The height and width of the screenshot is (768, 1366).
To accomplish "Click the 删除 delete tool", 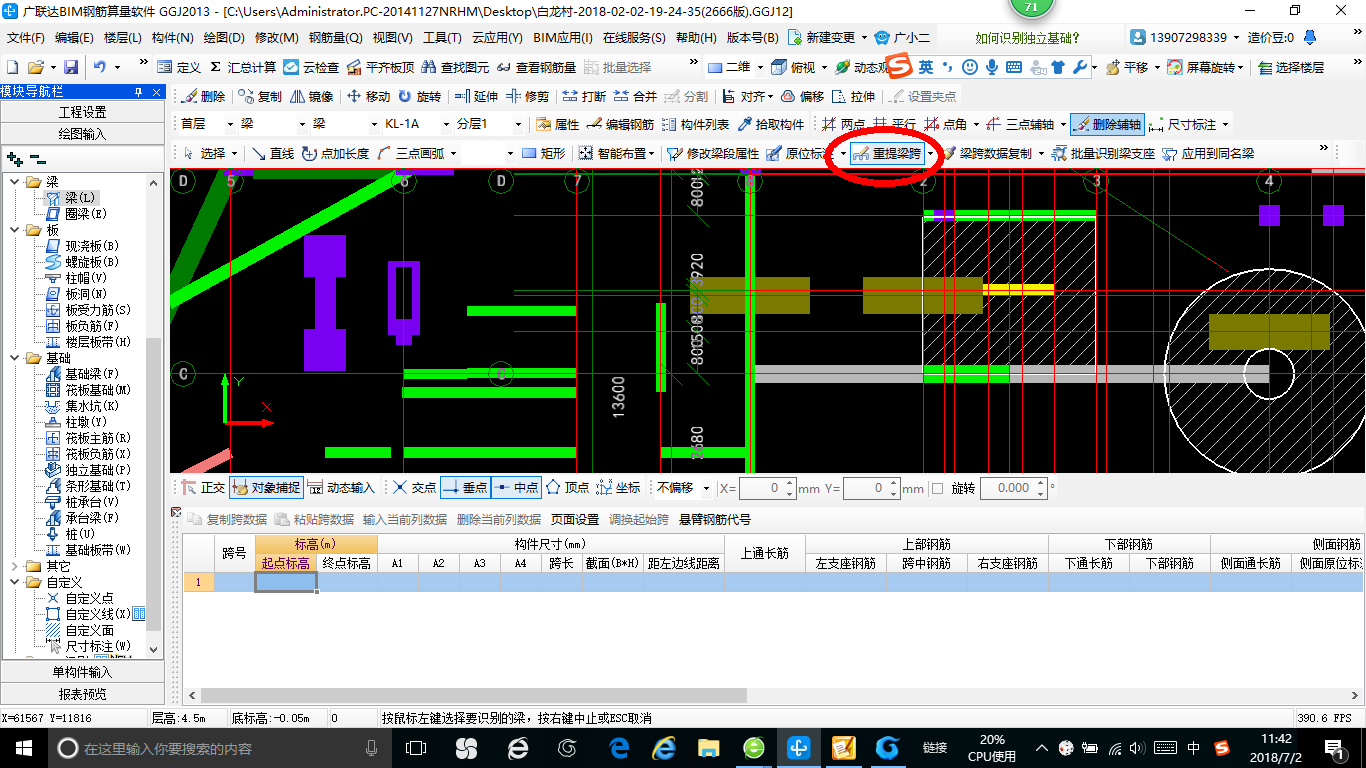I will tap(203, 97).
